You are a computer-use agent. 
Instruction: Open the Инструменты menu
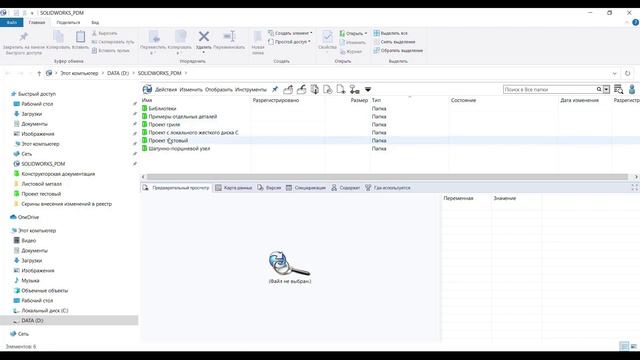tap(251, 89)
